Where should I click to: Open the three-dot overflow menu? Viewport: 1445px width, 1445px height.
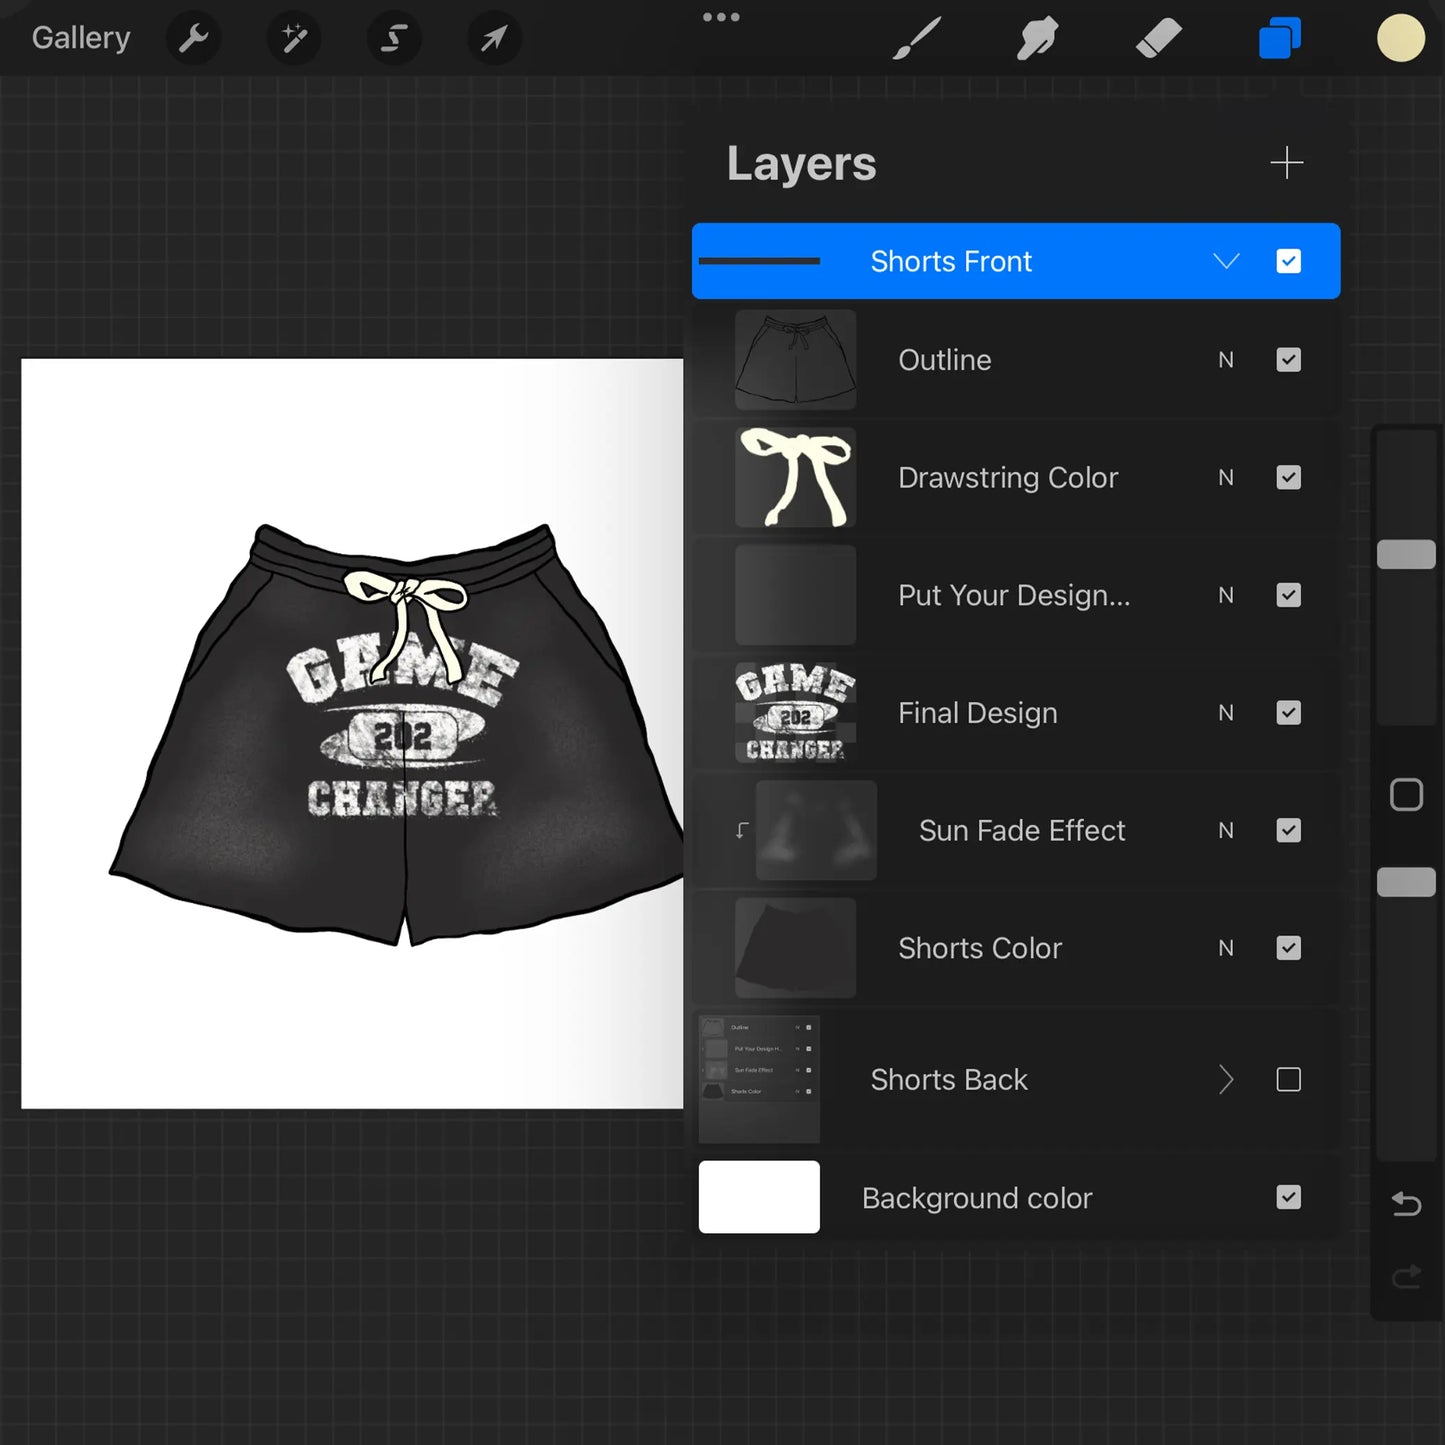tap(721, 16)
